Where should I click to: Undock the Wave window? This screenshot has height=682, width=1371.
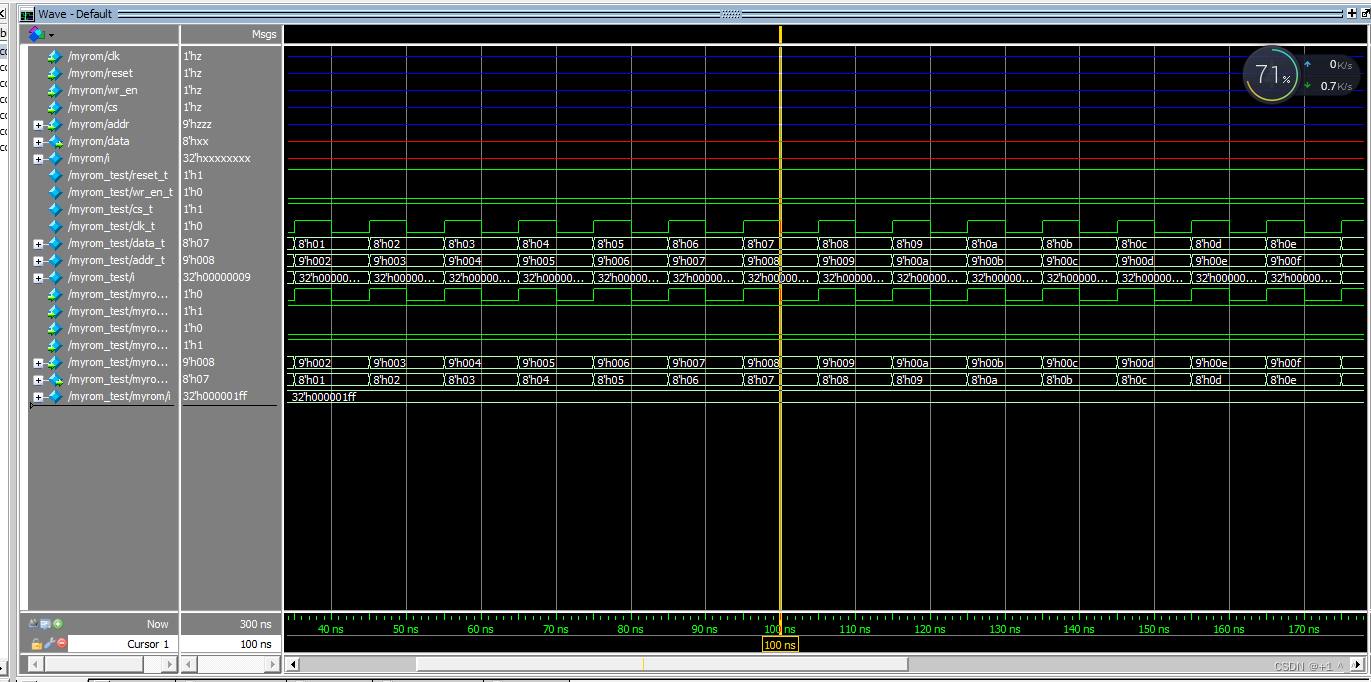[x=1365, y=14]
